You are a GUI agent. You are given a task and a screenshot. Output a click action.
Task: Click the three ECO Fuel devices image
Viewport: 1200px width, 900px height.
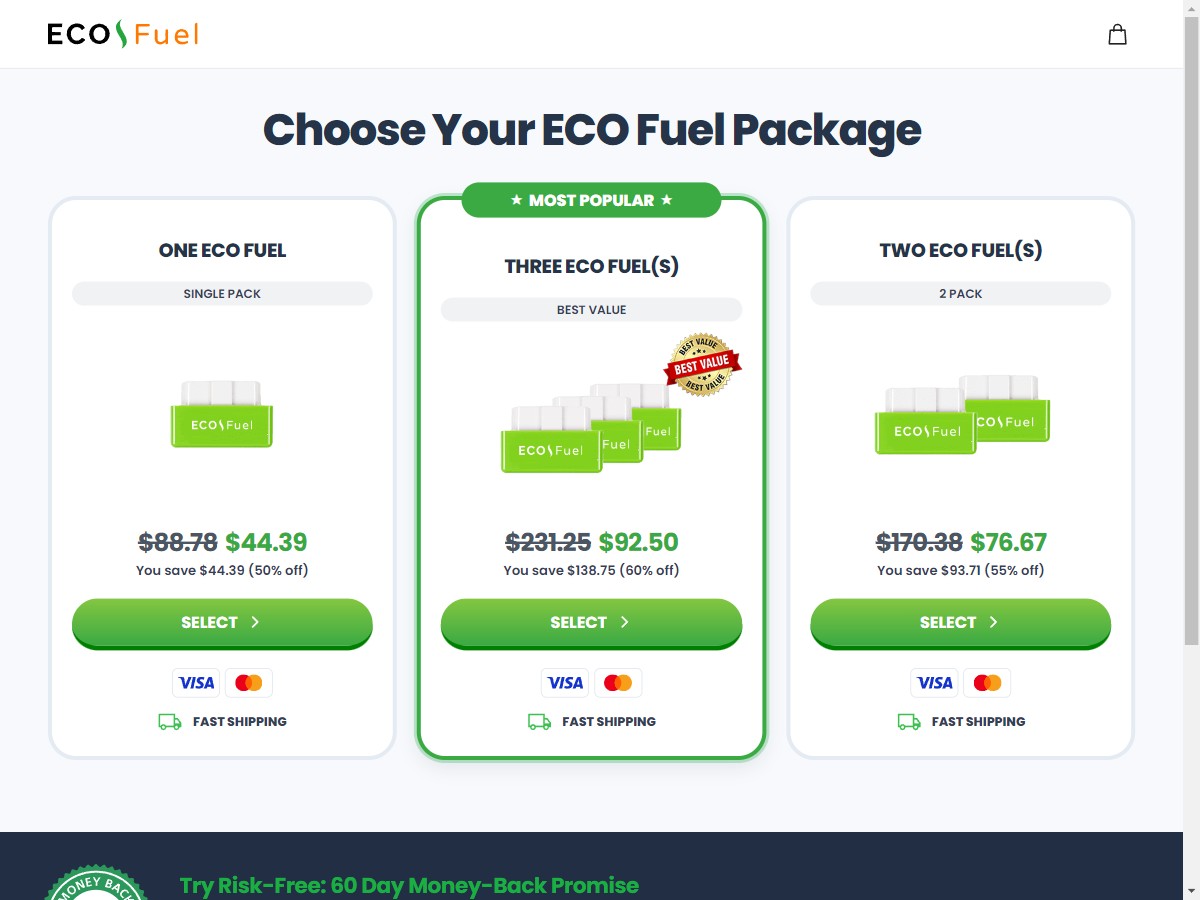coord(591,427)
